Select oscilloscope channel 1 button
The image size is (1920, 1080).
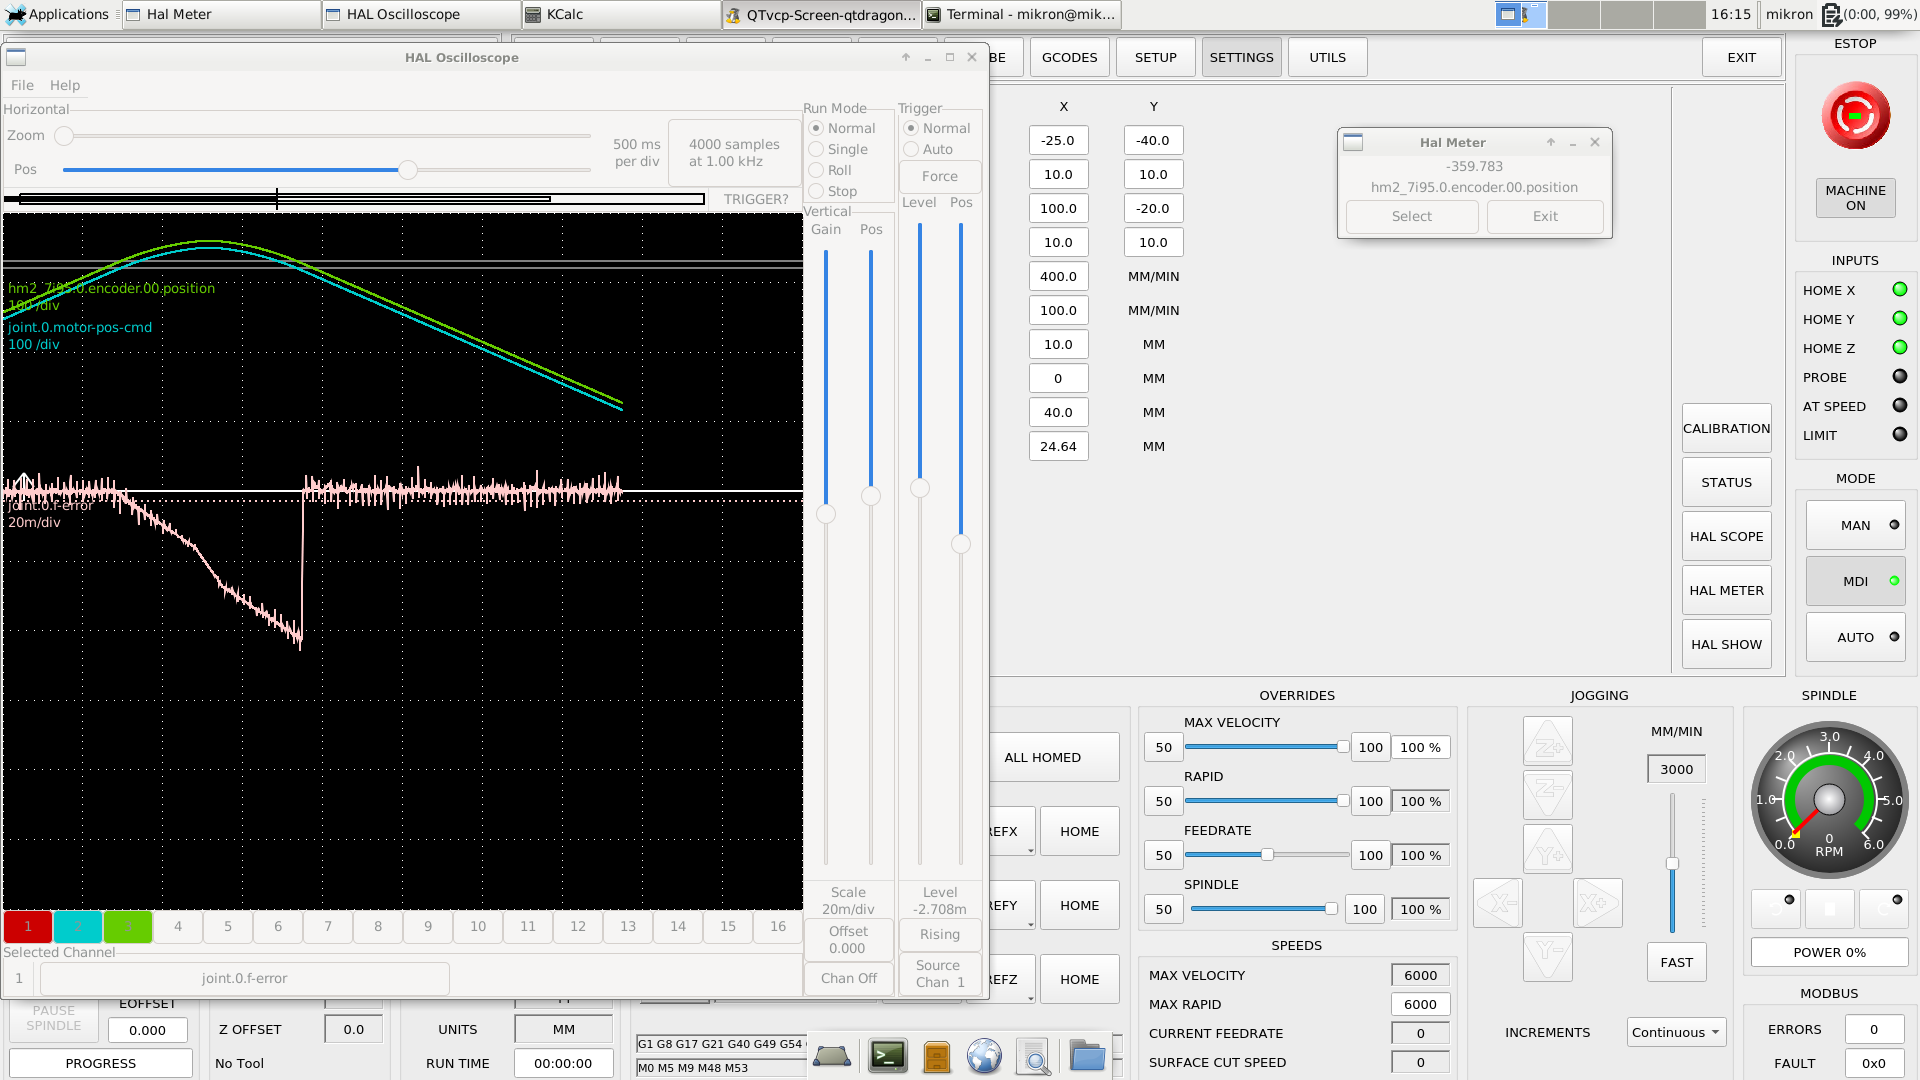(28, 926)
